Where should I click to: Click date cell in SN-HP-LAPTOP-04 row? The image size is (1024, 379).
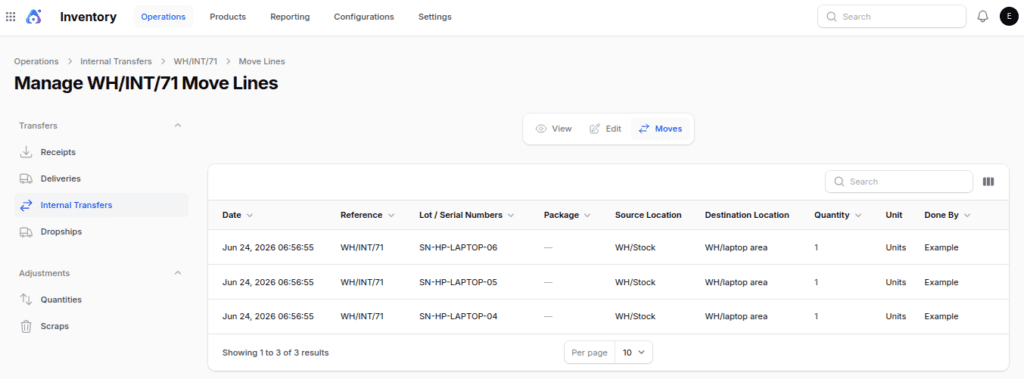point(268,316)
